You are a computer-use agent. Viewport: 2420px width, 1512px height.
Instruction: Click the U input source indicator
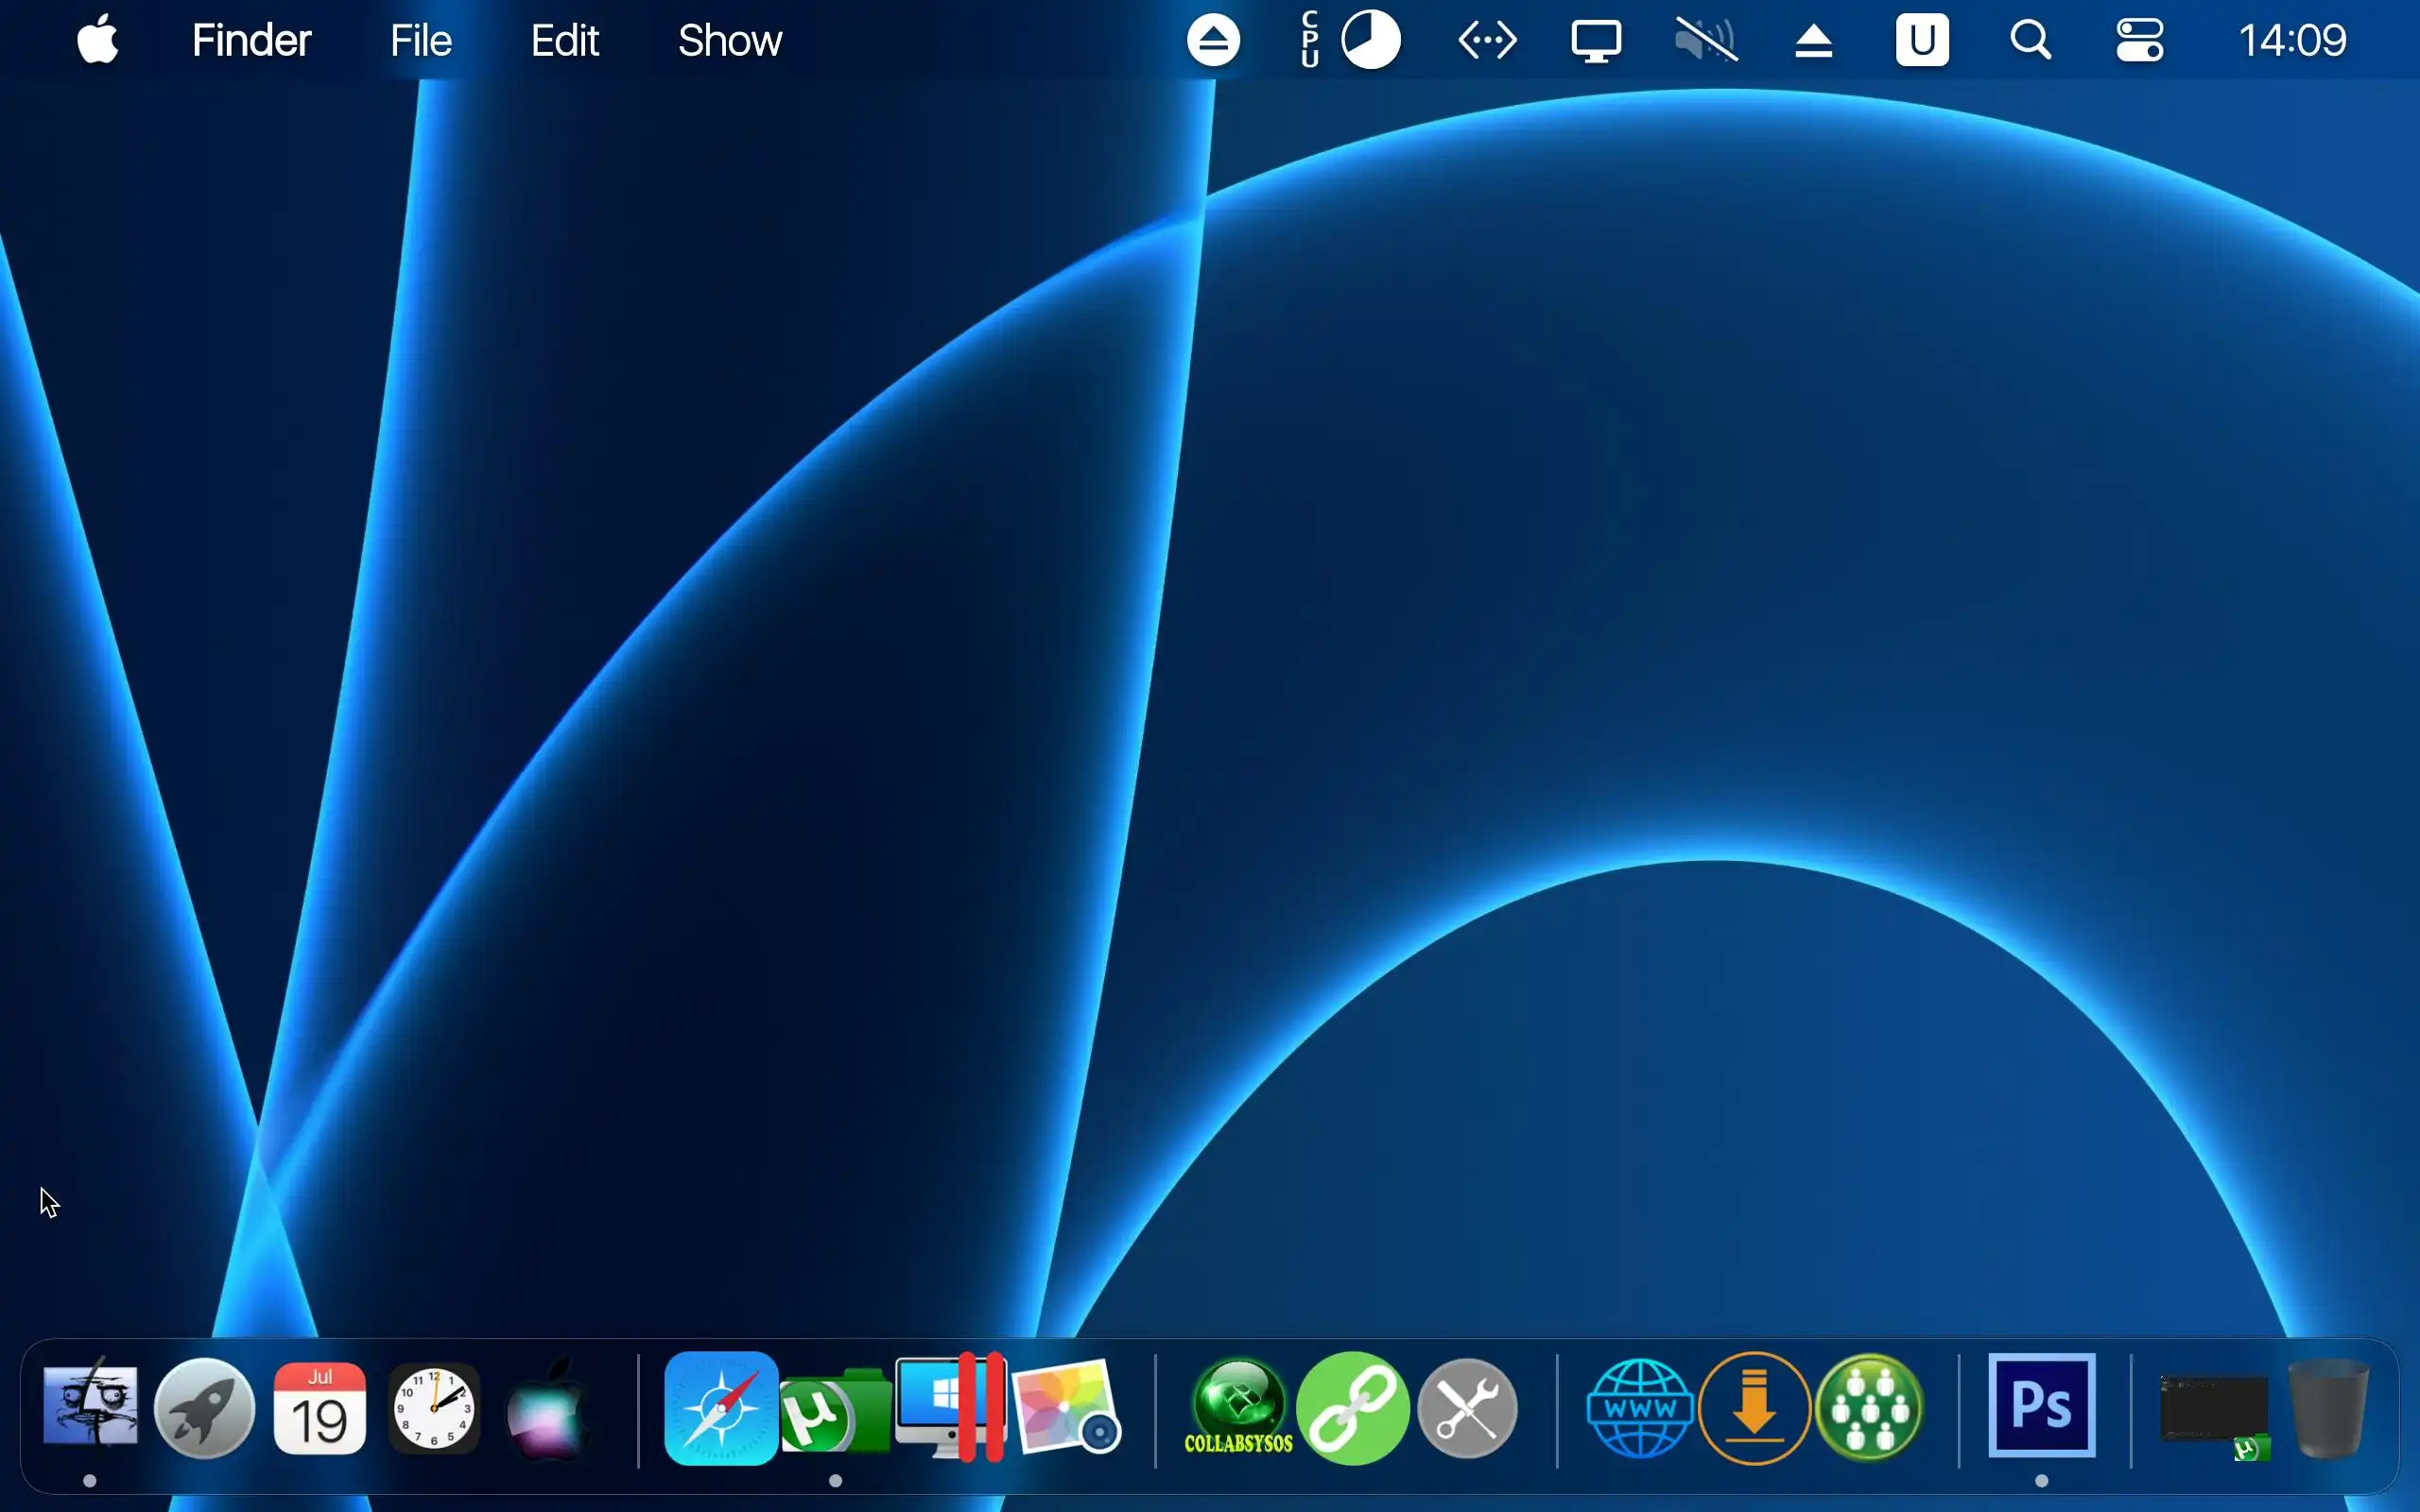(x=1921, y=41)
